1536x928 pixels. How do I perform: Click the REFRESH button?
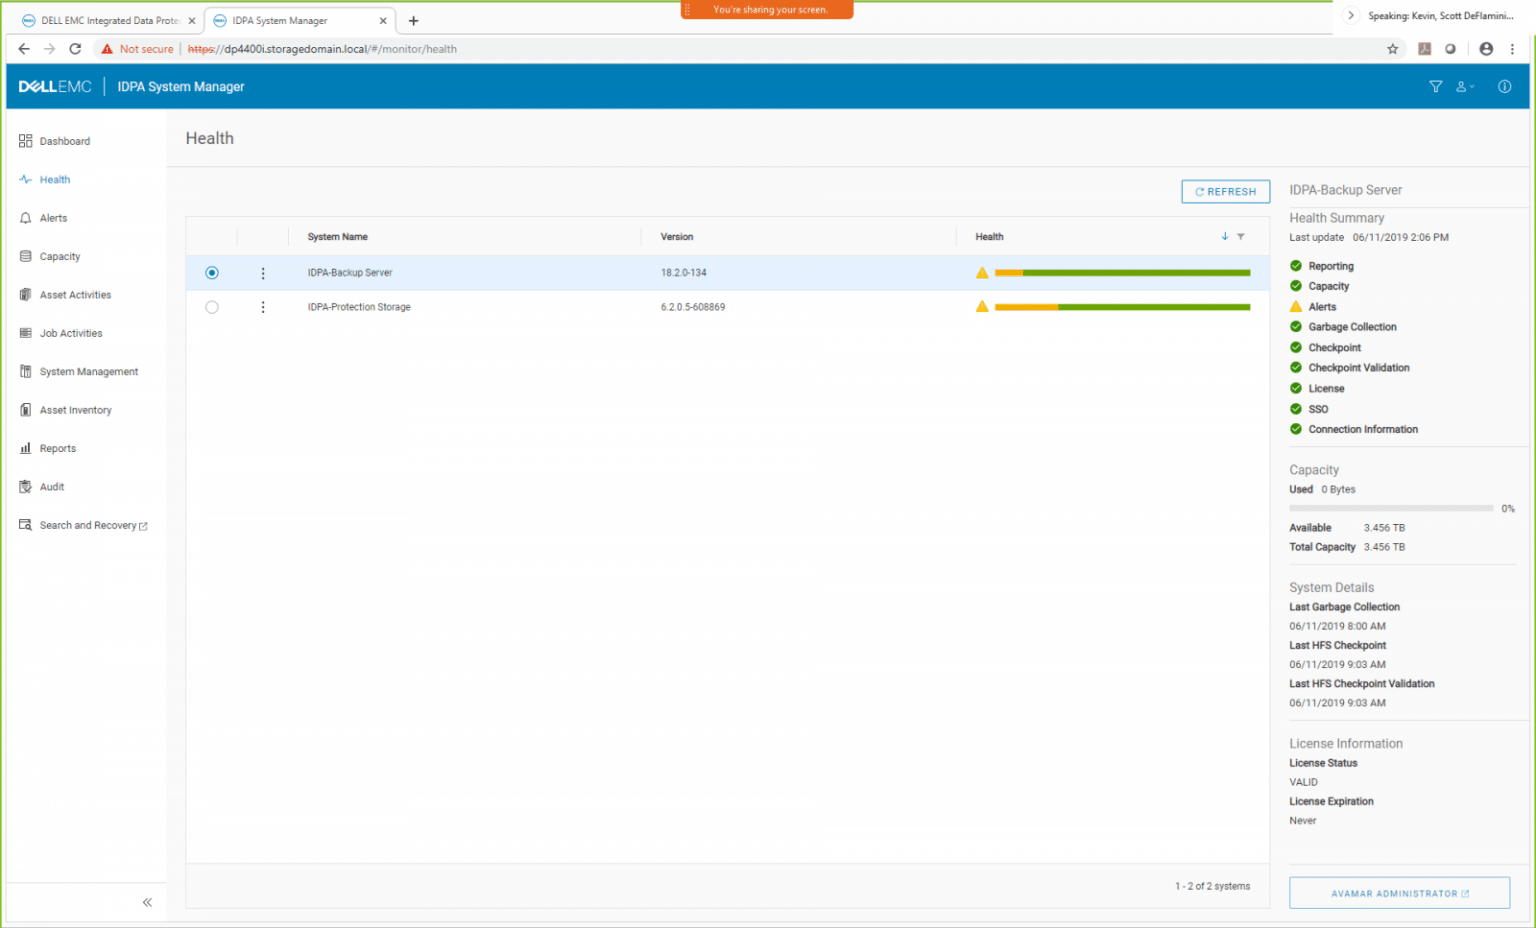coord(1225,192)
